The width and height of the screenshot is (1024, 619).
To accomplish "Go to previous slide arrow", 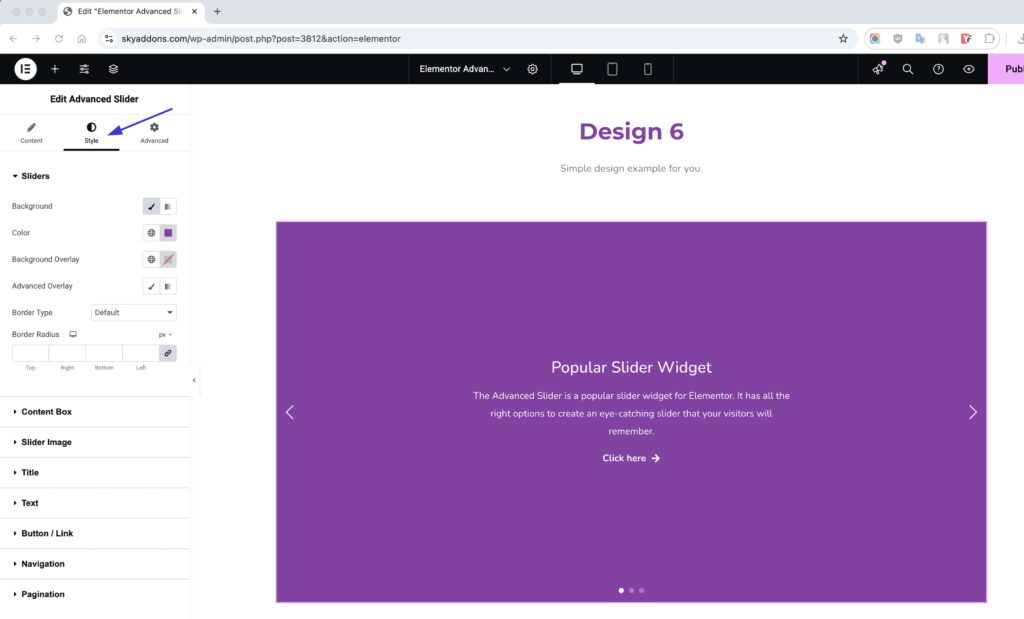I will click(x=290, y=412).
